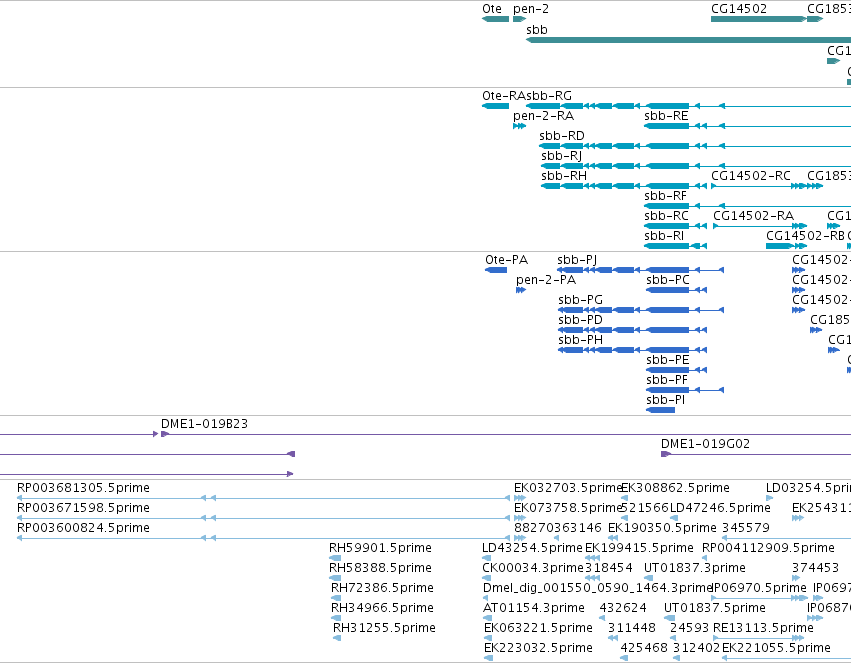Click the pen-2-RA transcript label
Image resolution: width=851 pixels, height=663 pixels.
(543, 116)
